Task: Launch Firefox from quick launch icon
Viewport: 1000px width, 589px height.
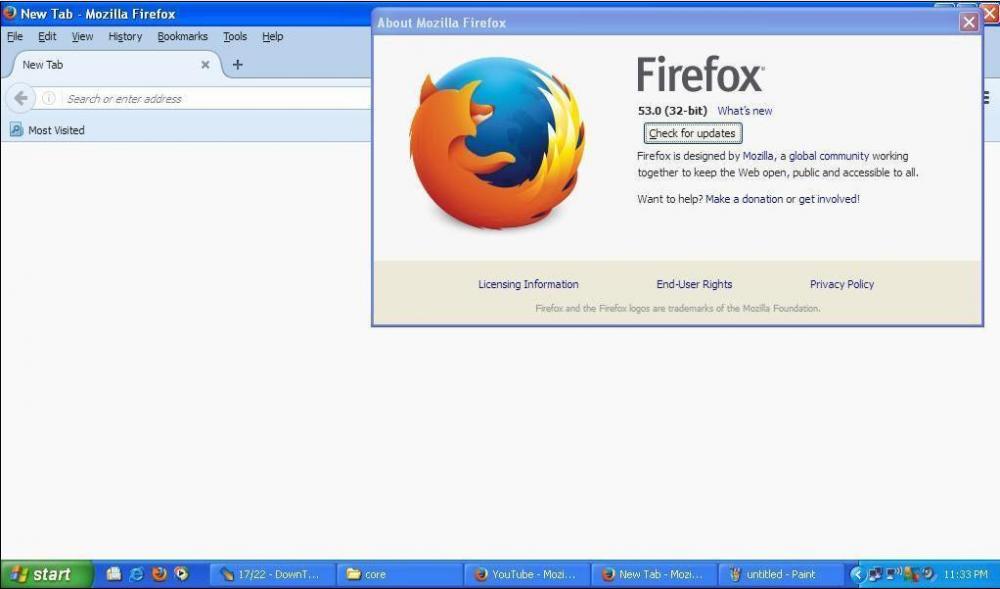Action: click(x=159, y=574)
